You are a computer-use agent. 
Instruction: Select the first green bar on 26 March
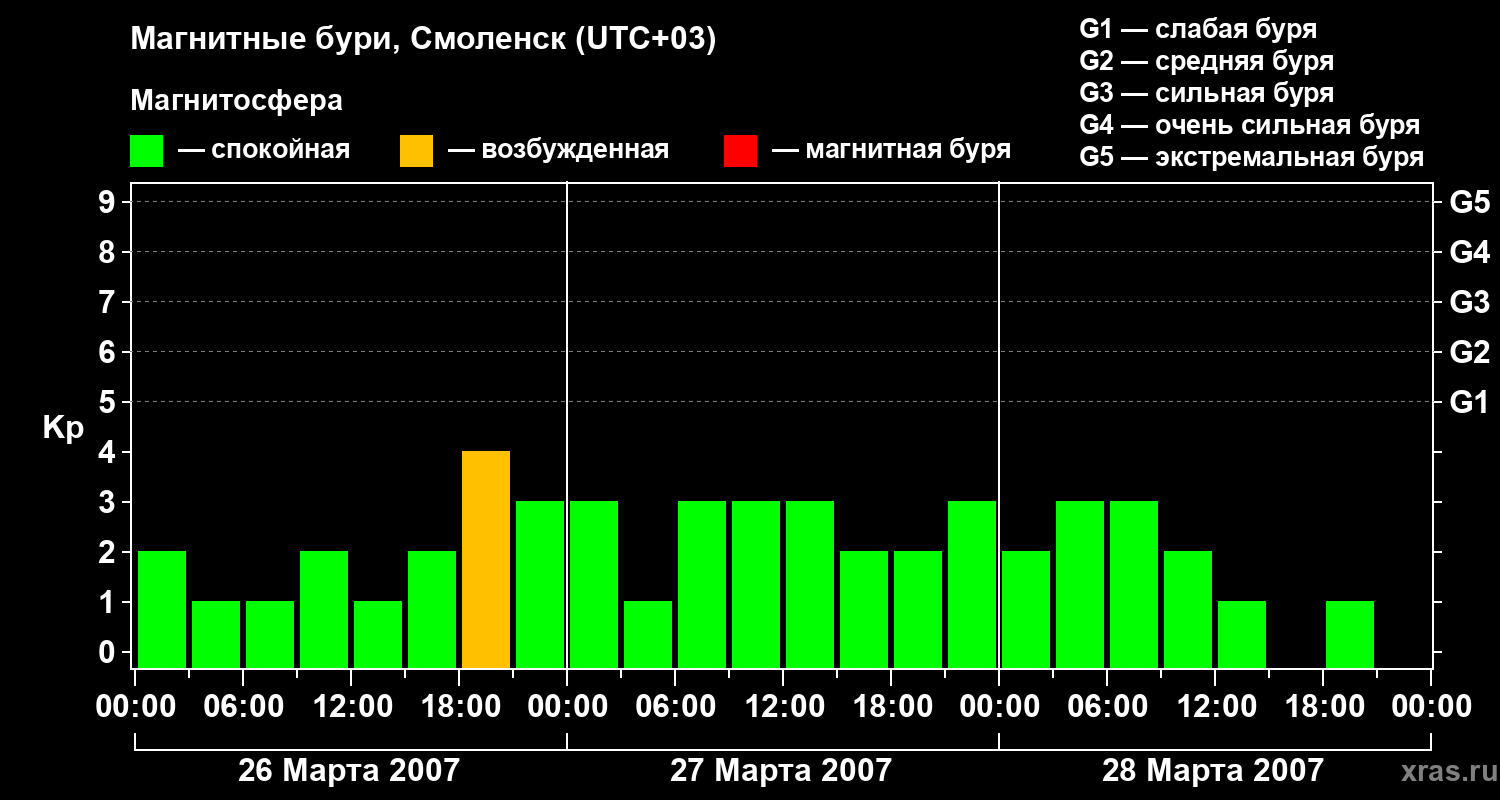[162, 610]
